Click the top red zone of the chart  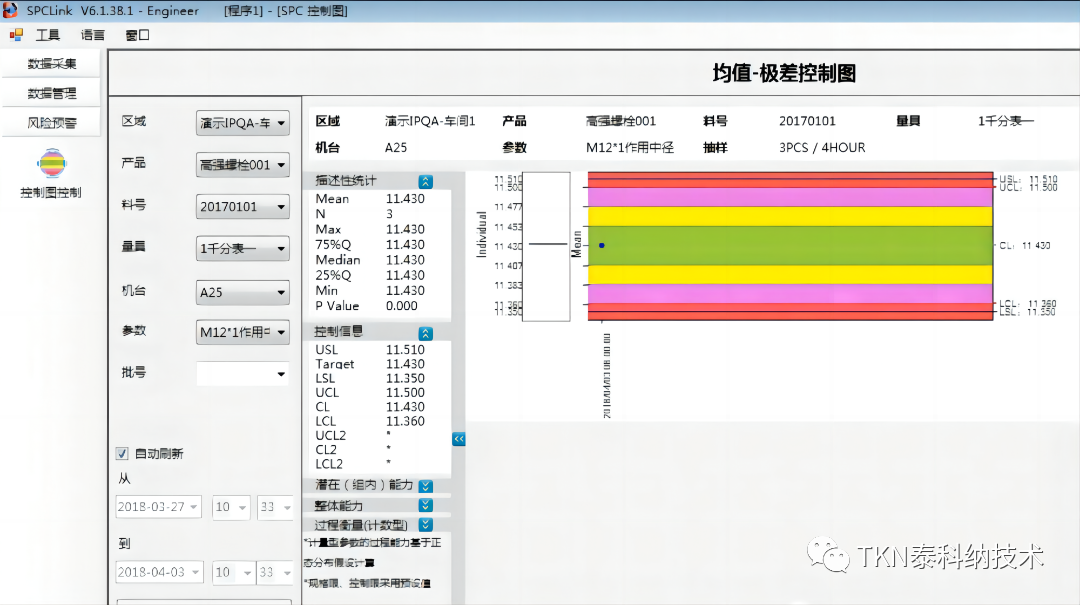(790, 180)
